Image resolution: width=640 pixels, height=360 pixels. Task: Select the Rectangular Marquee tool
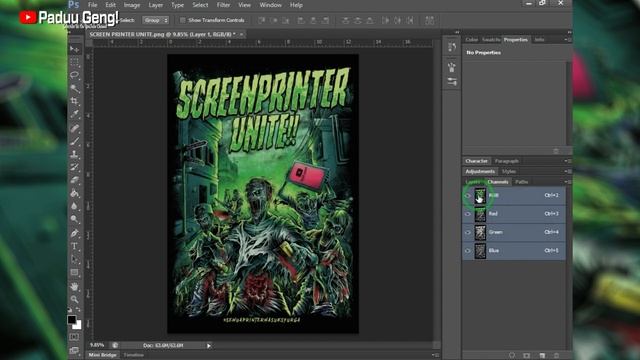pos(74,62)
